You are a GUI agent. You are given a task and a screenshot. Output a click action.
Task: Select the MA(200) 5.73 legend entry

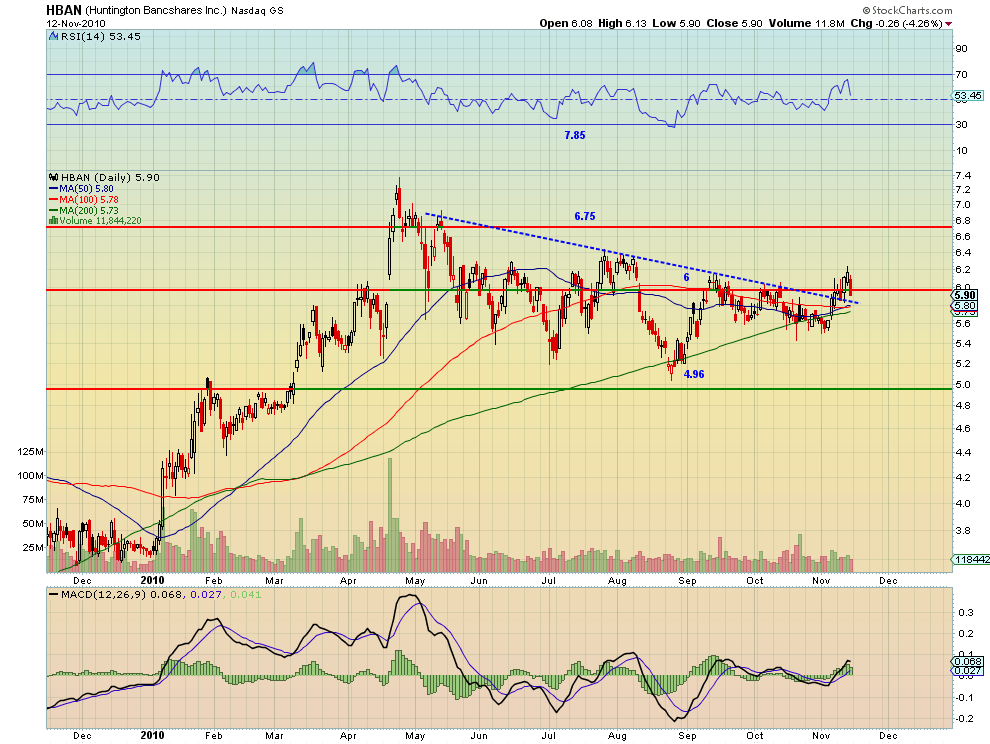click(x=84, y=210)
